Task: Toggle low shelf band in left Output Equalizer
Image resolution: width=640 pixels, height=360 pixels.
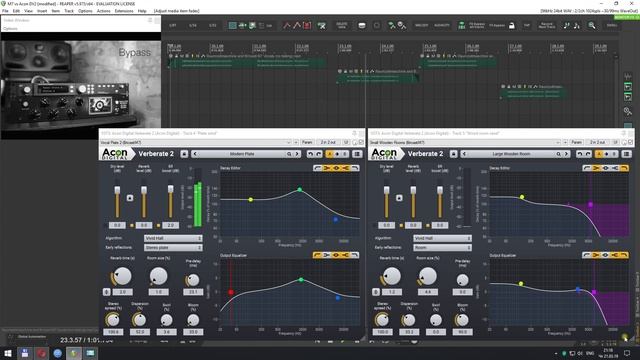Action: (327, 255)
